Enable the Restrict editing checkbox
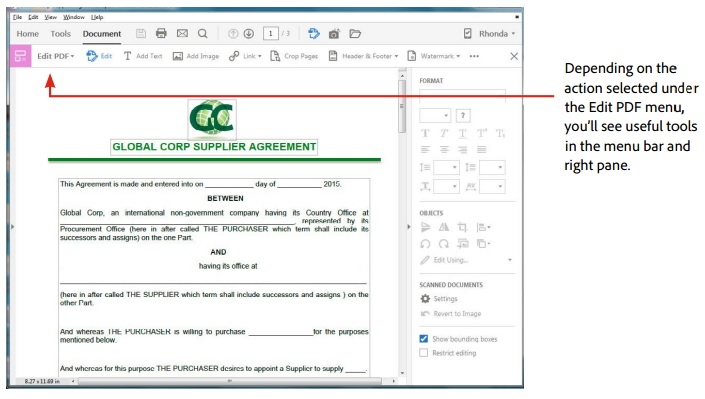The image size is (705, 399). (x=424, y=353)
